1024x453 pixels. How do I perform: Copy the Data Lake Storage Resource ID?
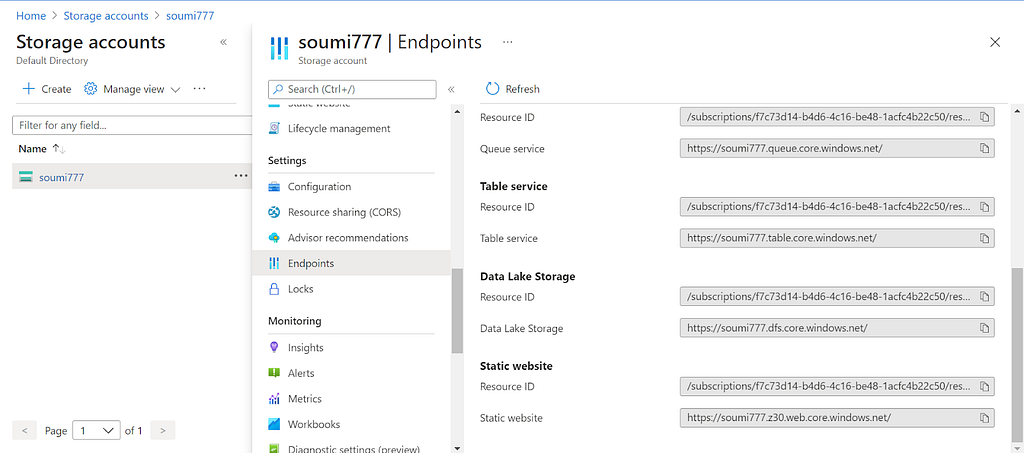click(x=984, y=297)
